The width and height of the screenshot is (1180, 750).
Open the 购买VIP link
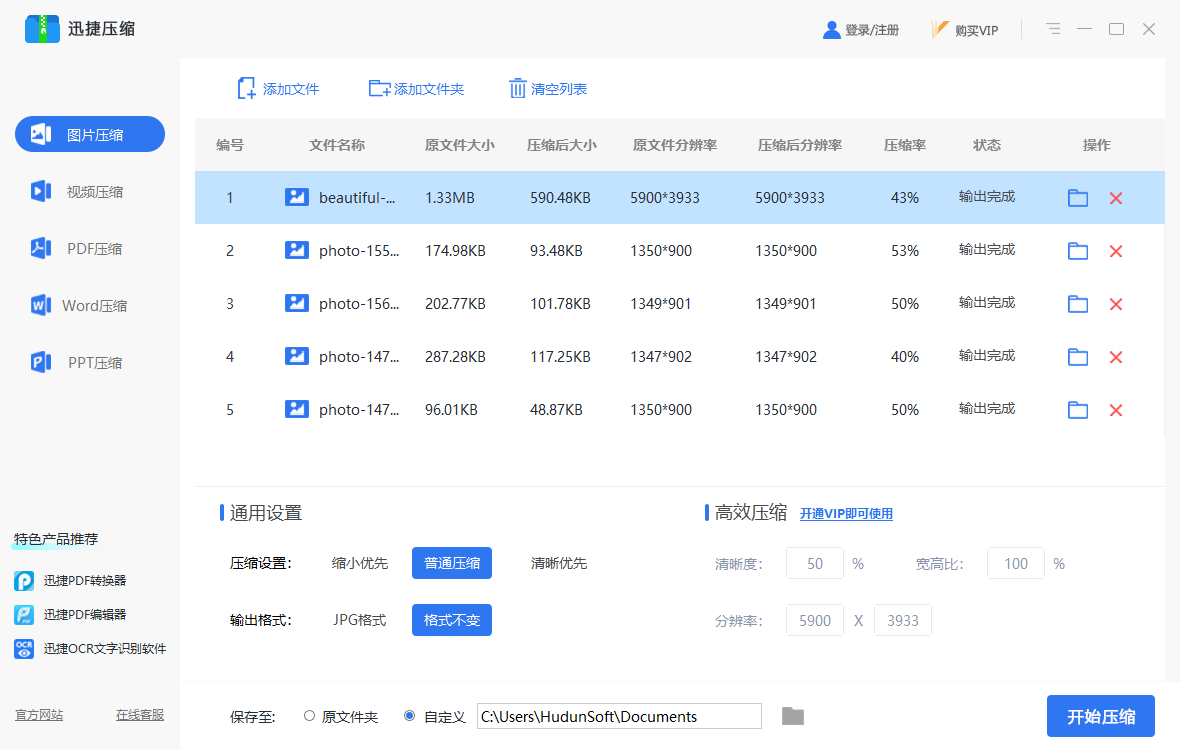click(966, 30)
